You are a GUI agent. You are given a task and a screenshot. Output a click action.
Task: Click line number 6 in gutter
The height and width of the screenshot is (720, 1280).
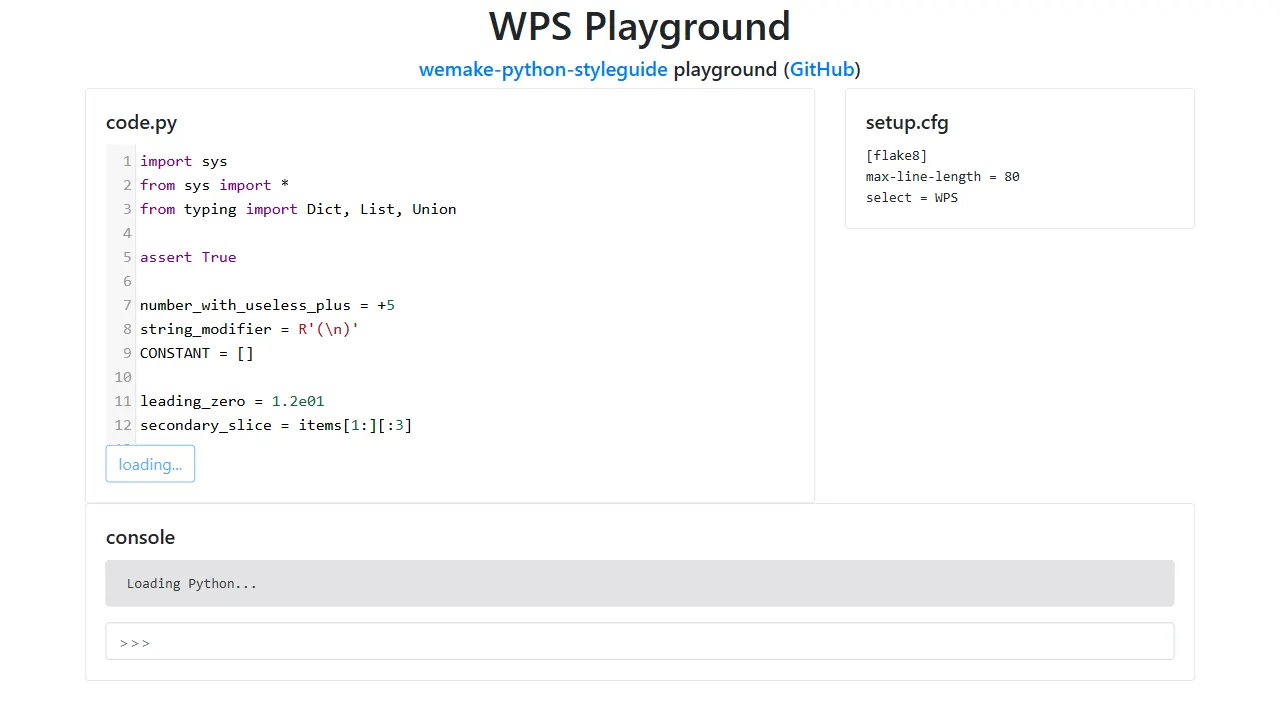point(127,281)
